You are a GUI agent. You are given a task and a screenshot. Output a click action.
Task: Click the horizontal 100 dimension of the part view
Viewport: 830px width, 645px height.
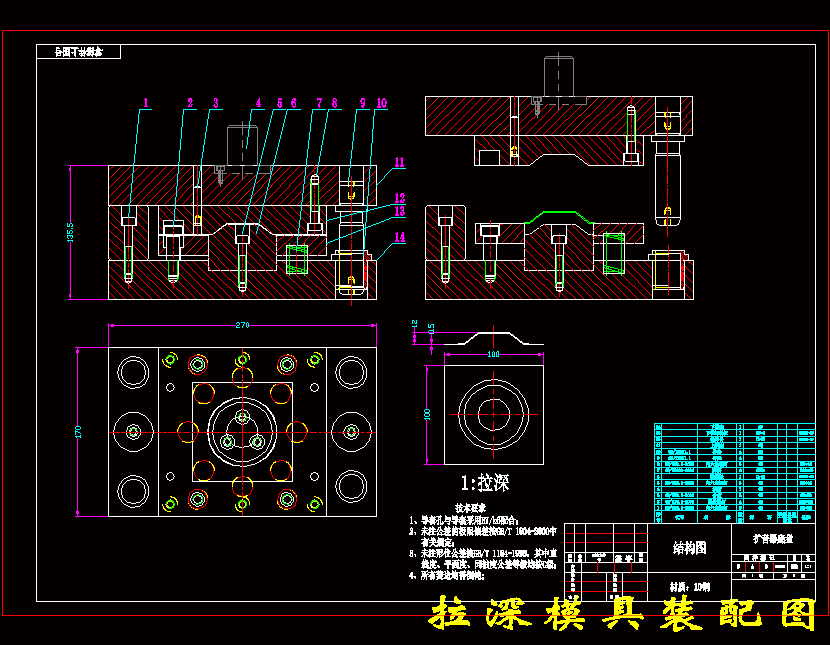(493, 354)
